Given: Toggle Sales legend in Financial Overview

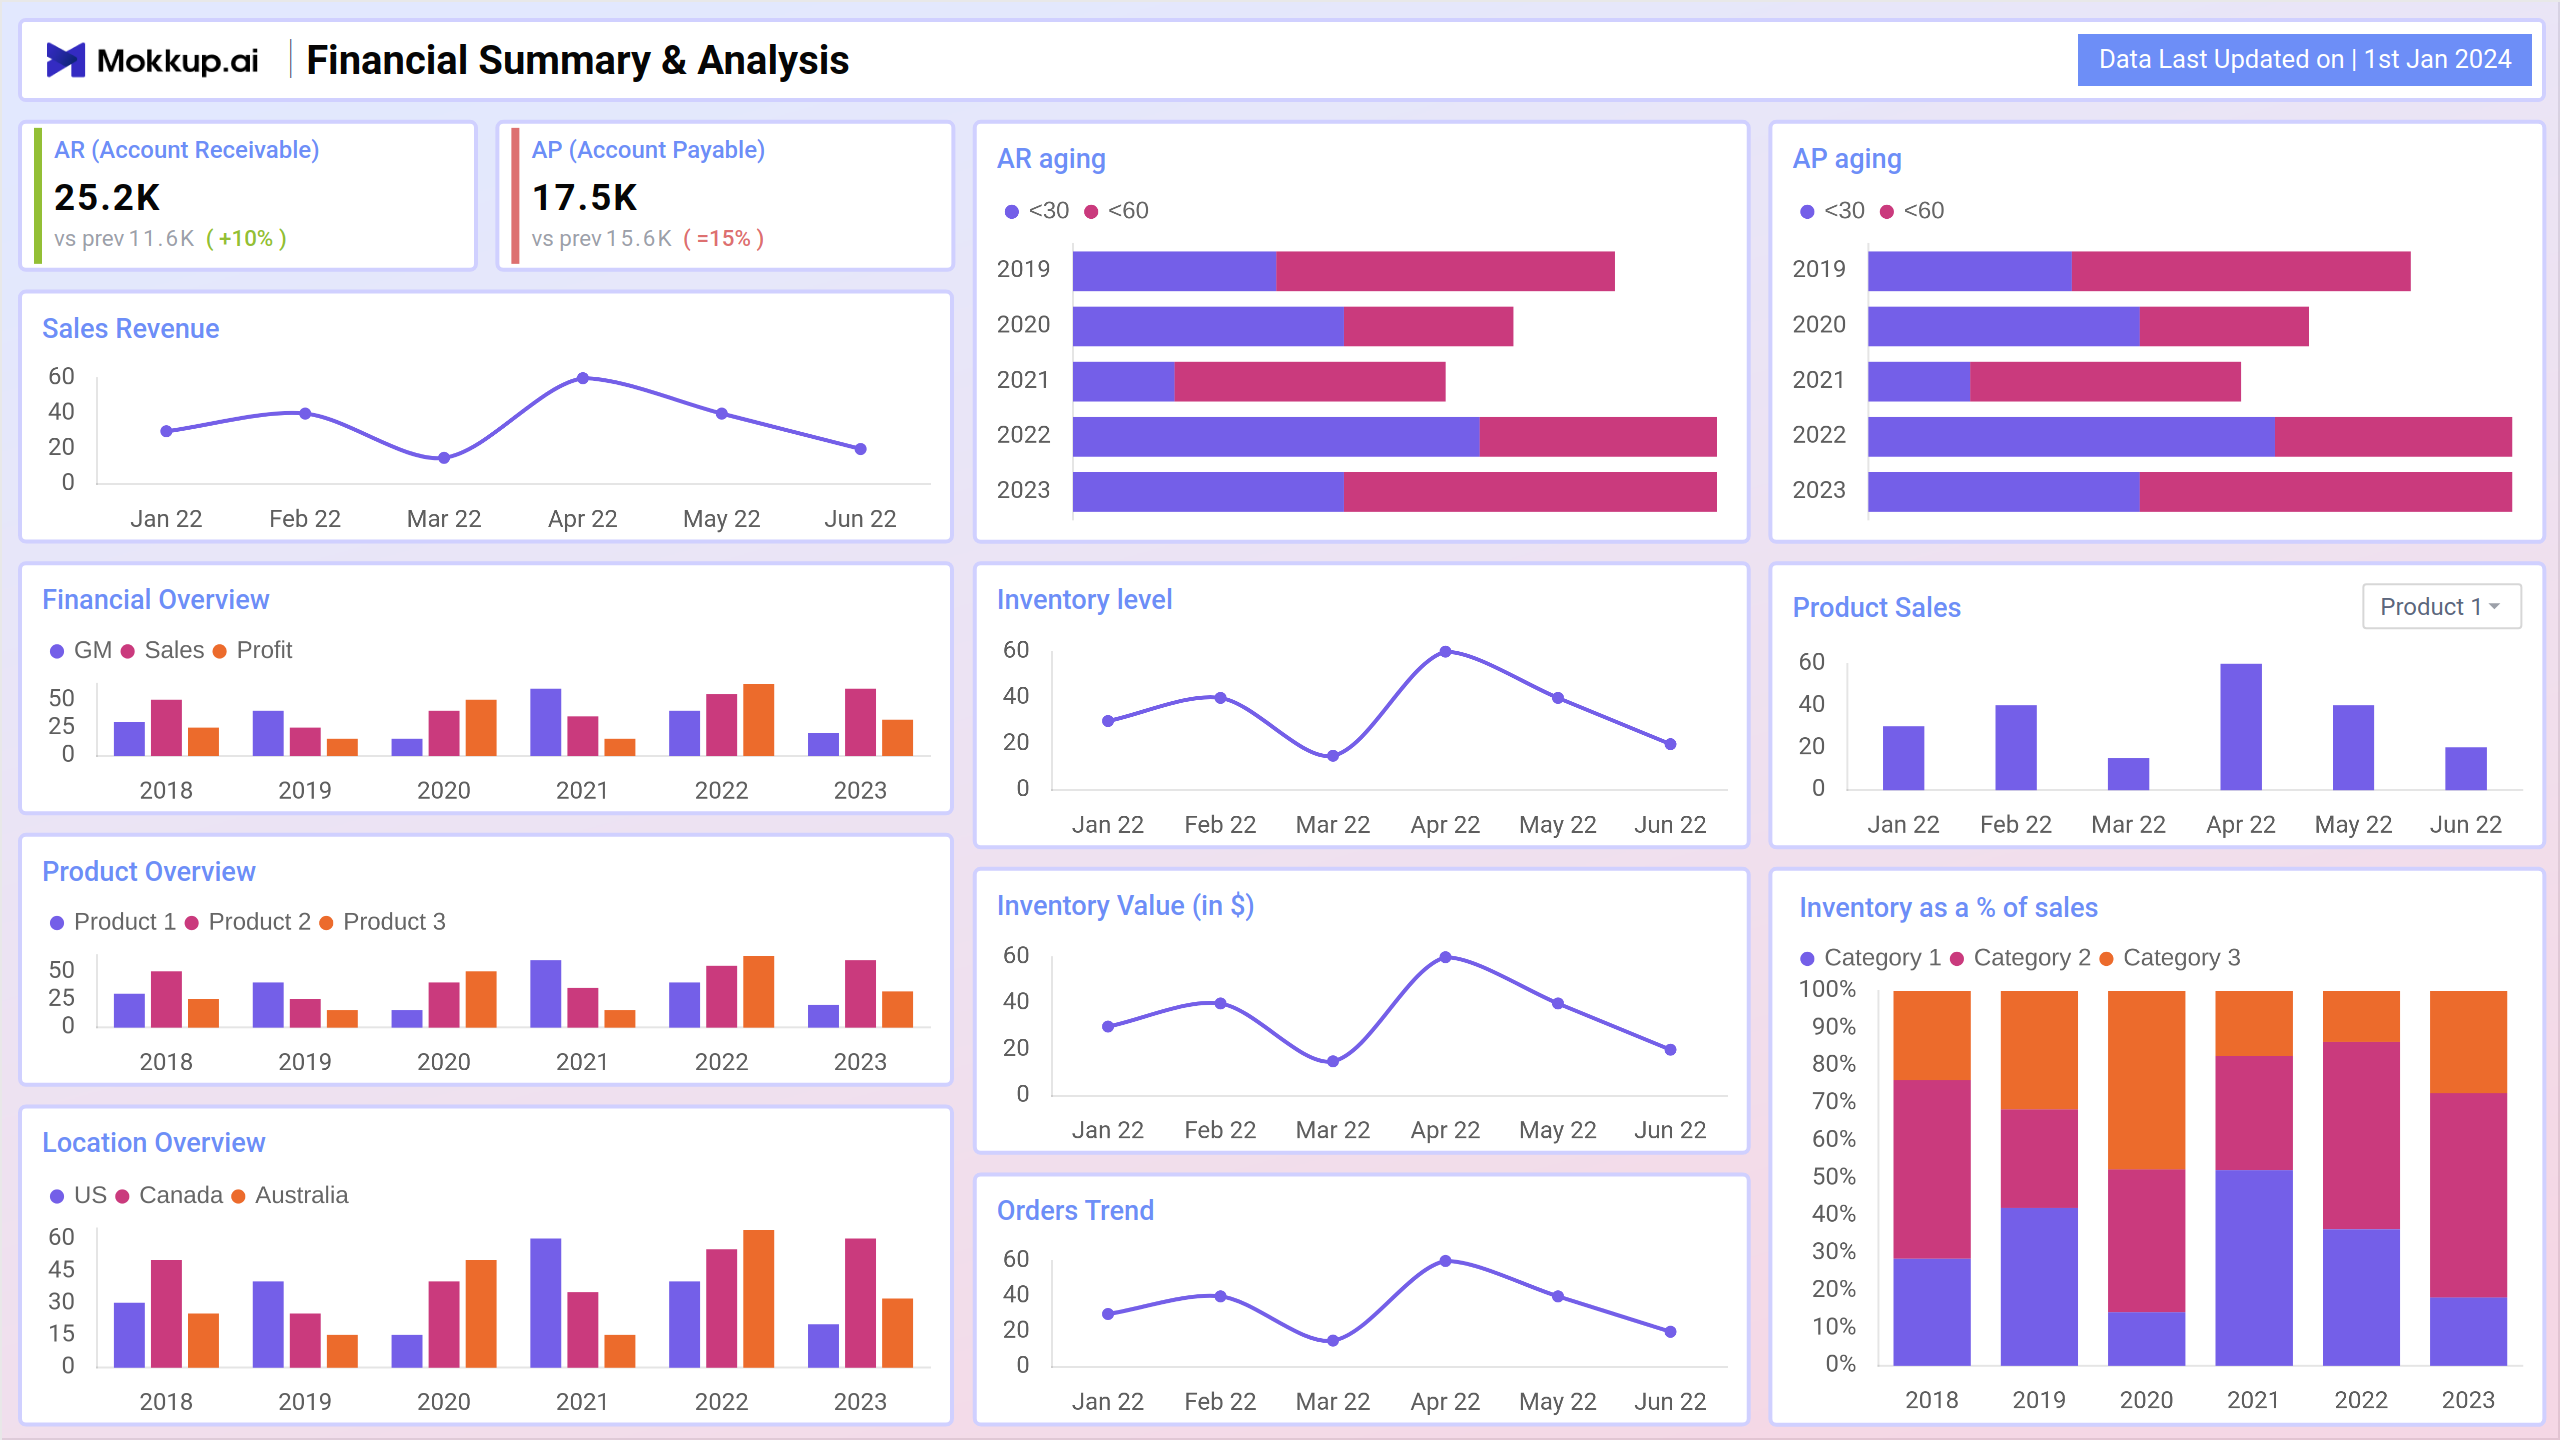Looking at the screenshot, I should tap(162, 650).
